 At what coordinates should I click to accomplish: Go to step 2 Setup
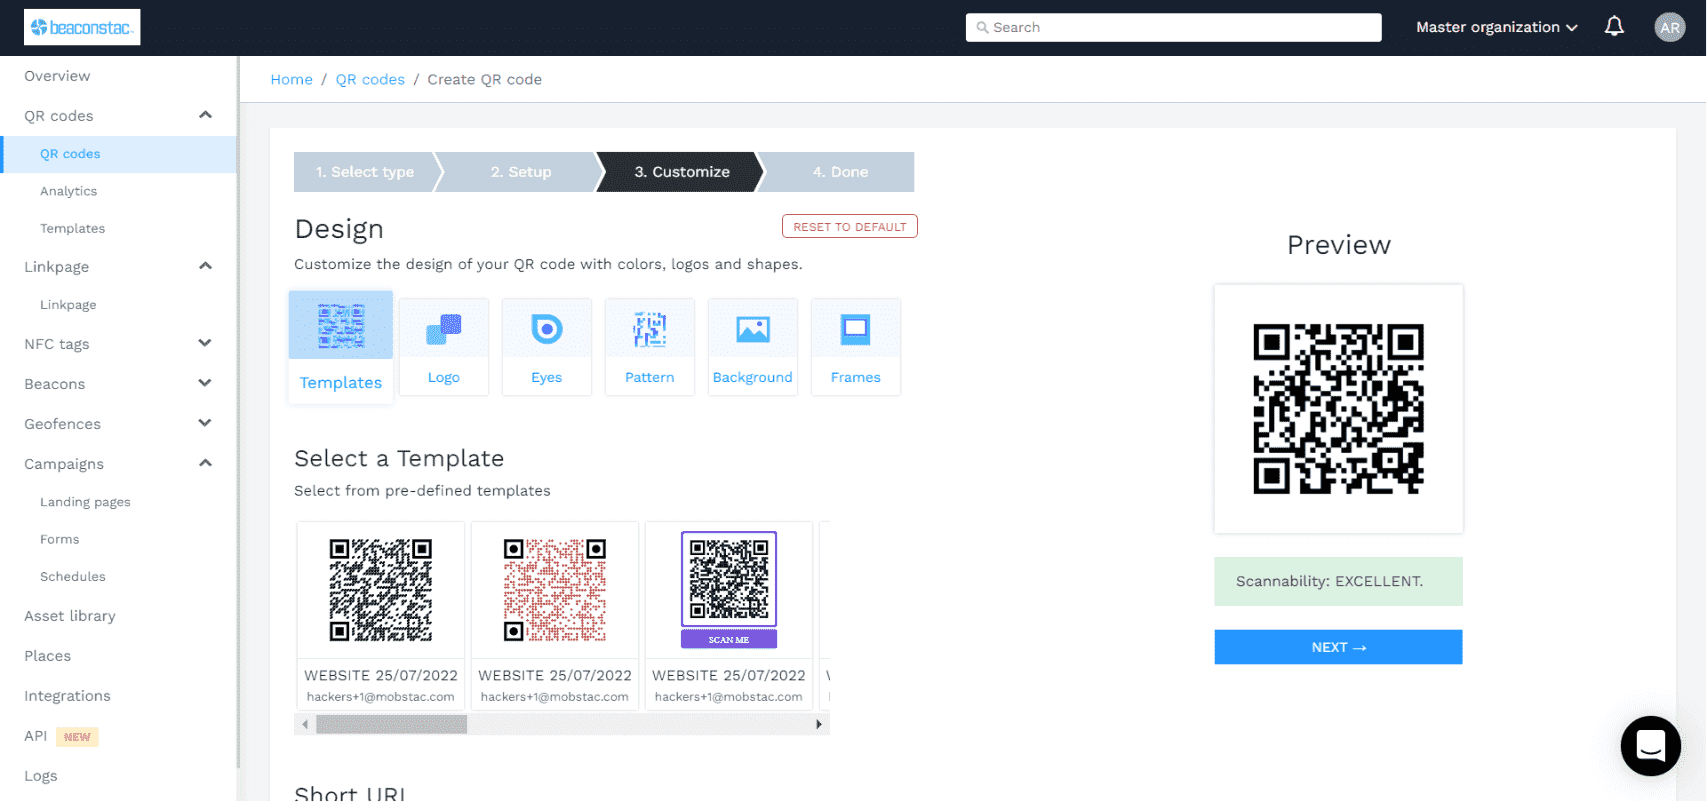(521, 172)
